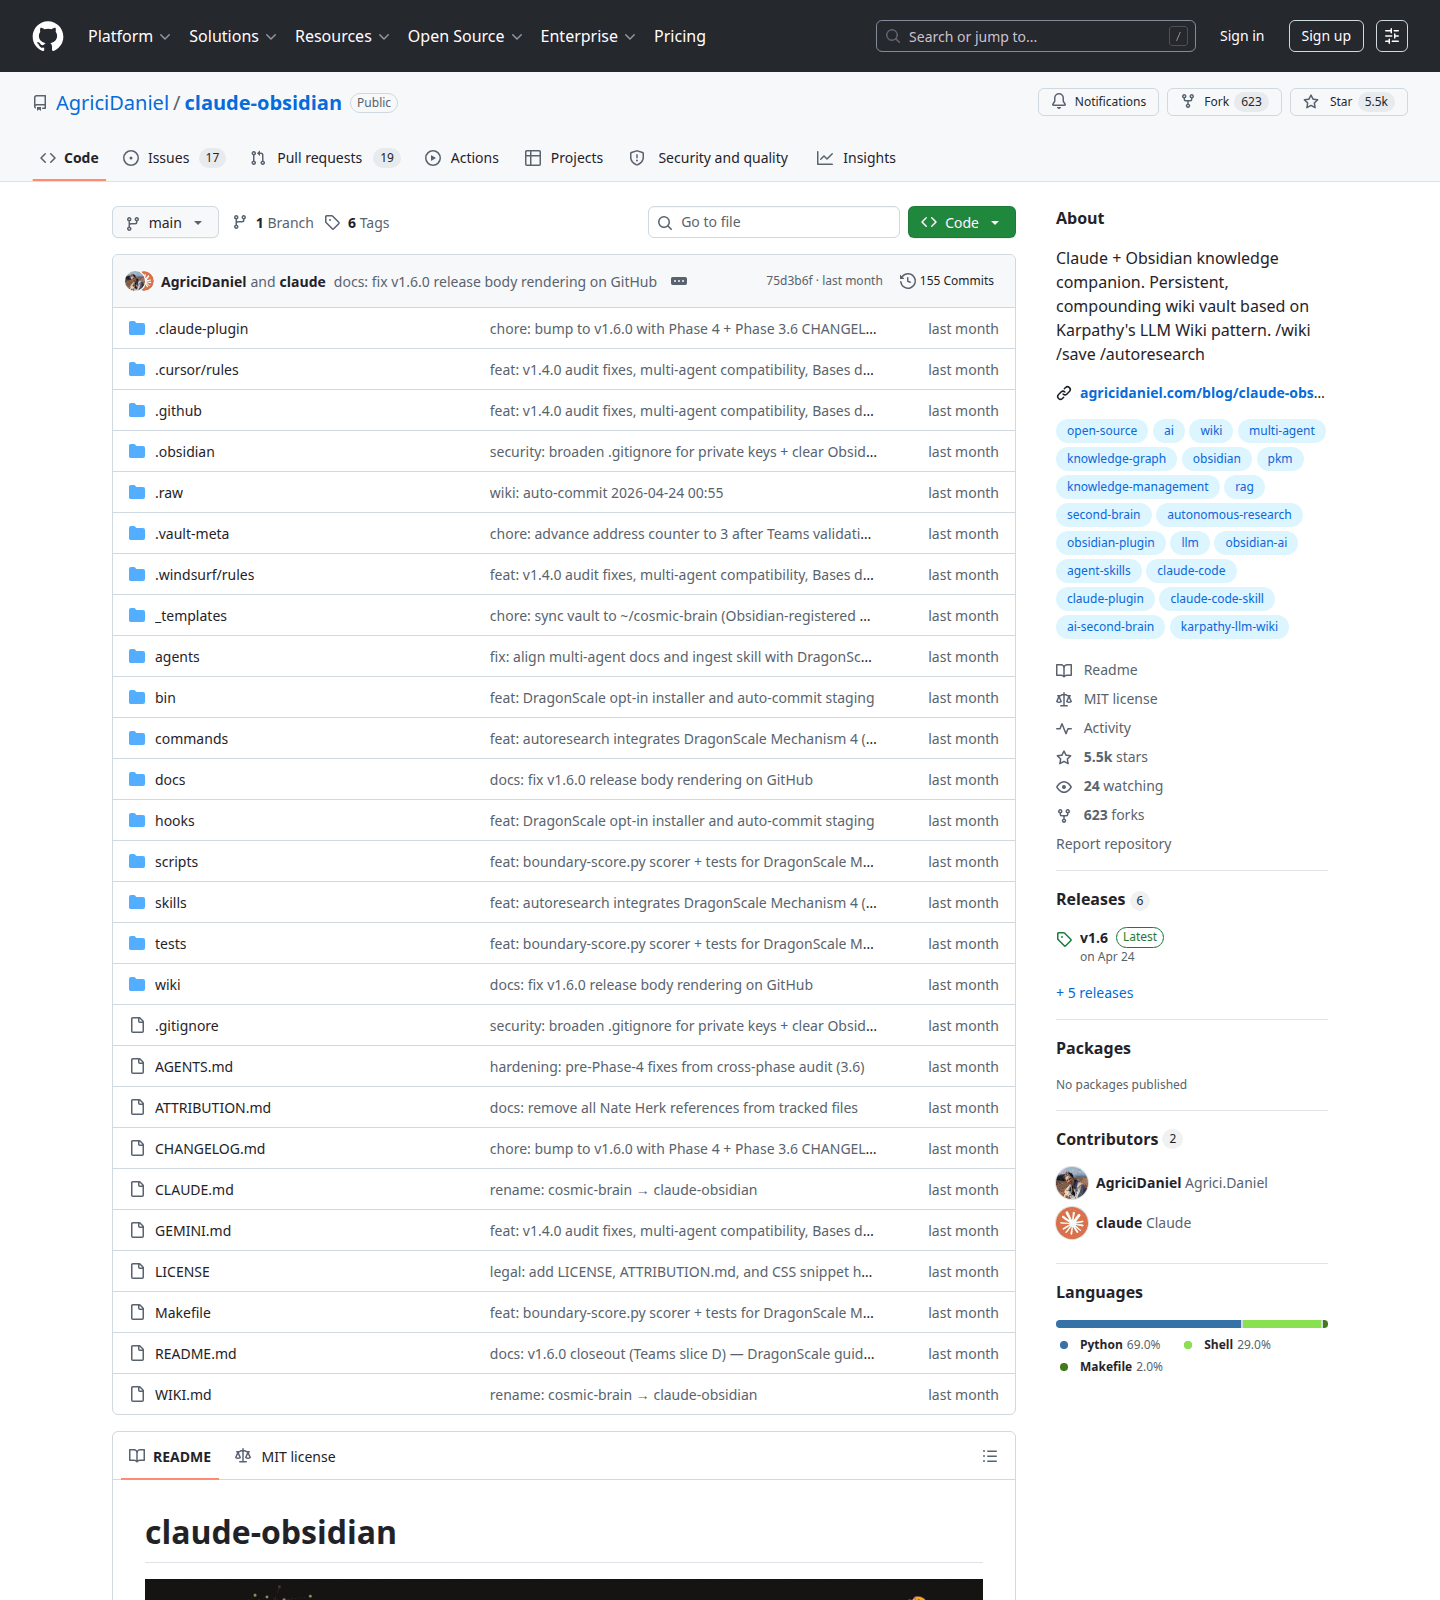
Task: Open Readme link in About sidebar
Action: point(1097,670)
